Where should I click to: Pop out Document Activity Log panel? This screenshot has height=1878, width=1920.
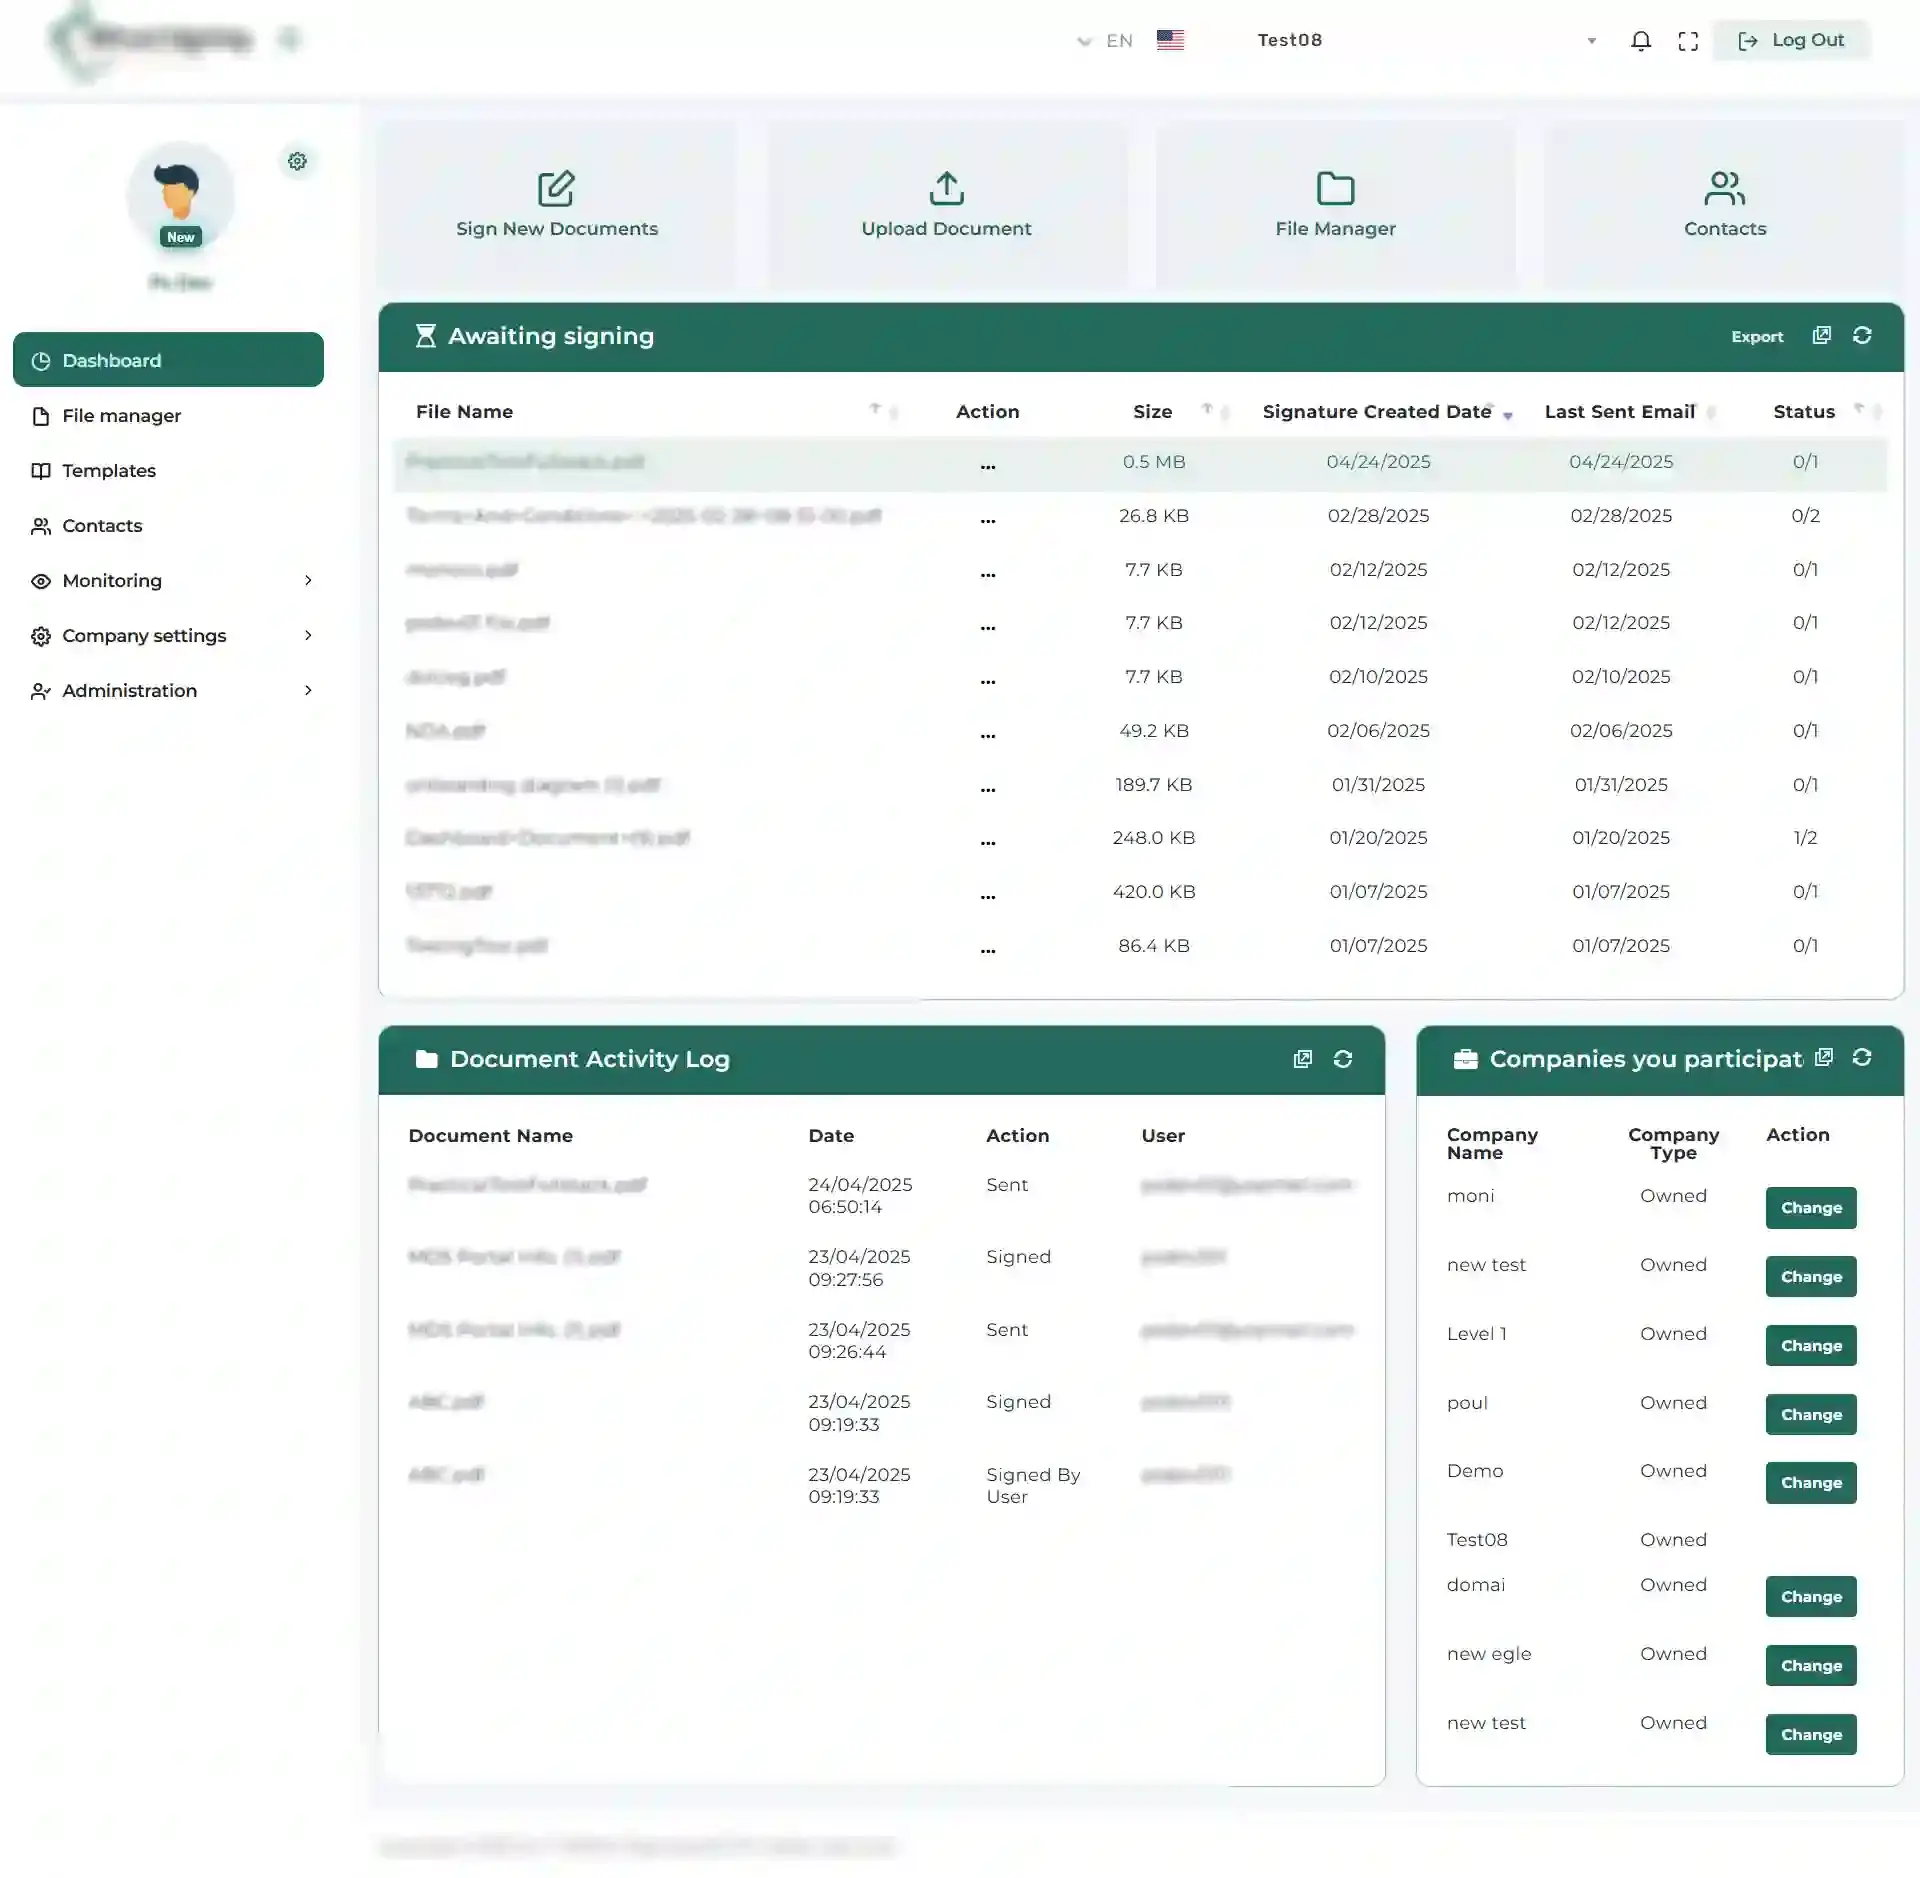[x=1302, y=1059]
